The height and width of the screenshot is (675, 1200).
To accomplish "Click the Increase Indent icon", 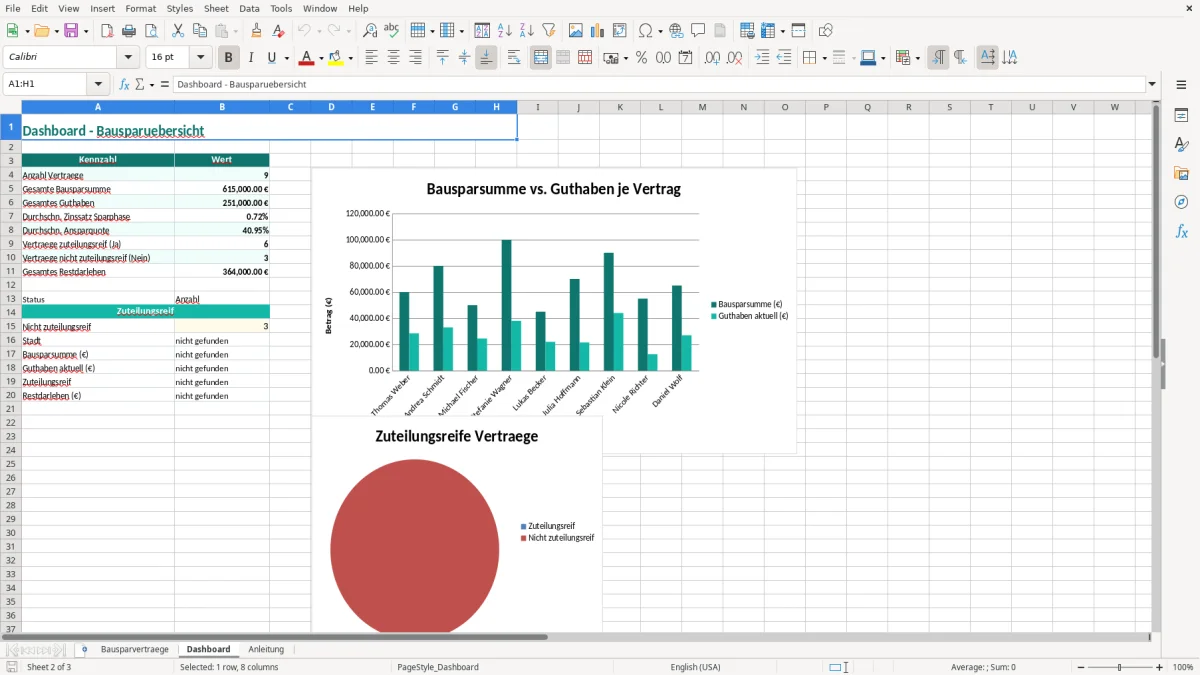I will tap(762, 58).
